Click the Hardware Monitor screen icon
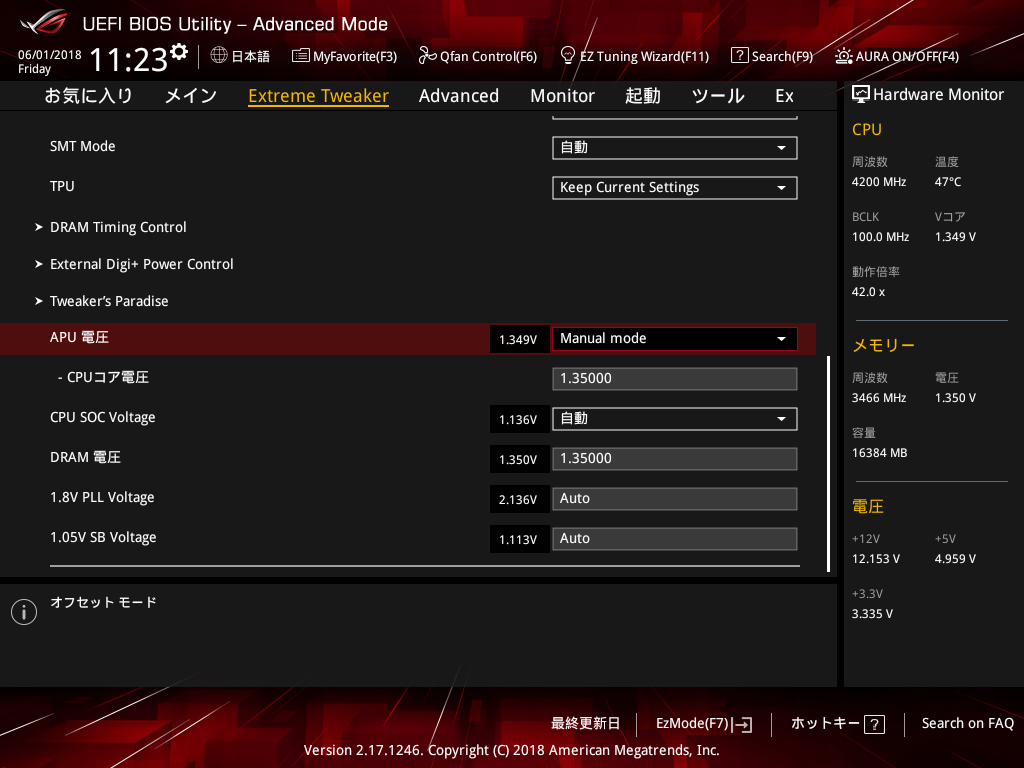1024x768 pixels. coord(861,95)
